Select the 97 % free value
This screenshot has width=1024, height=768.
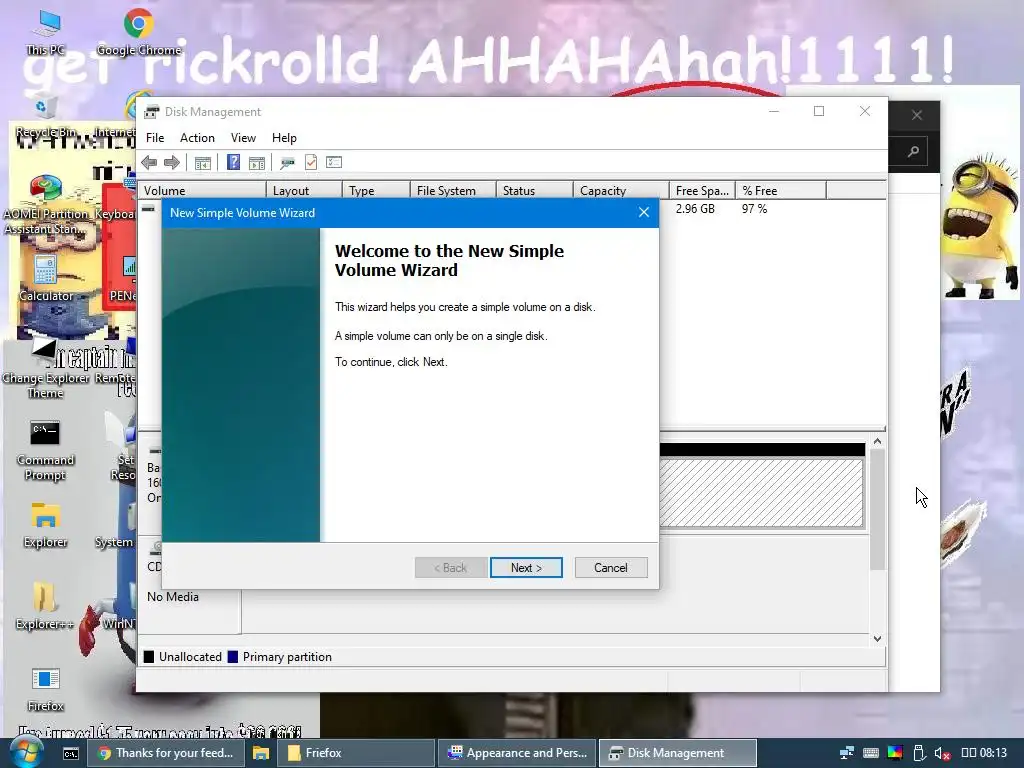(754, 209)
